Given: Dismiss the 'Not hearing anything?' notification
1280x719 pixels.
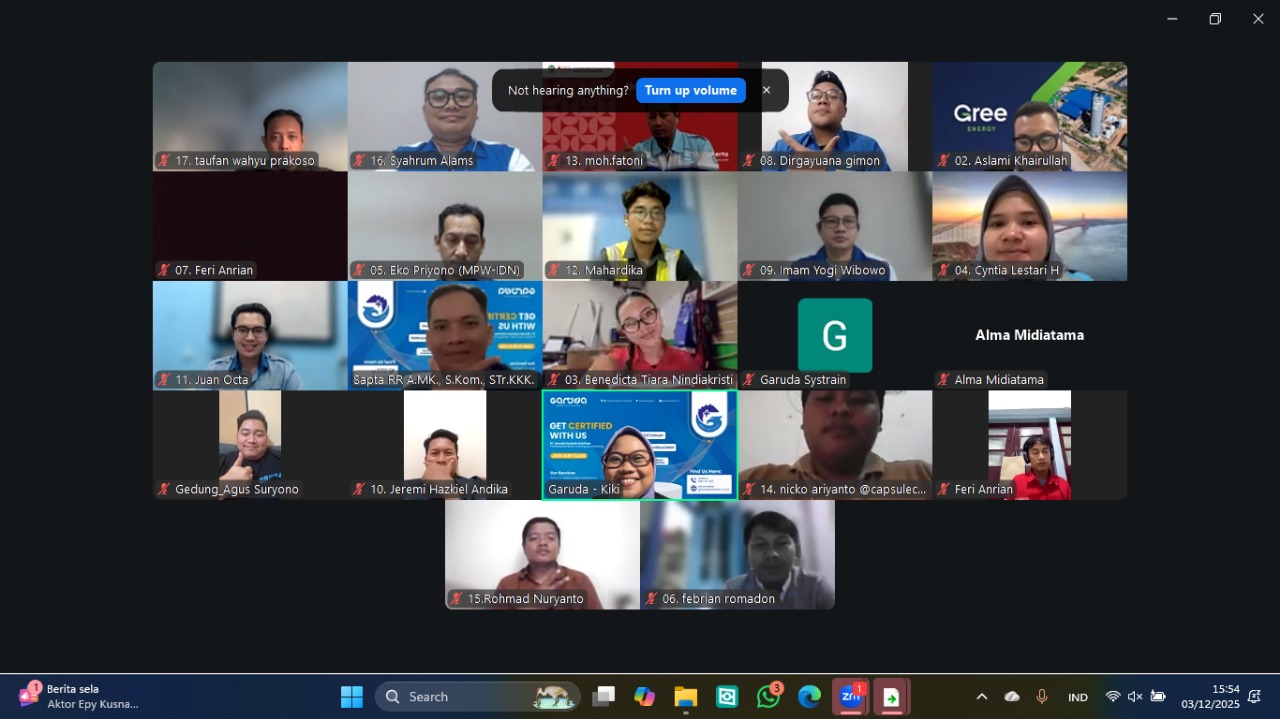Looking at the screenshot, I should pos(766,90).
